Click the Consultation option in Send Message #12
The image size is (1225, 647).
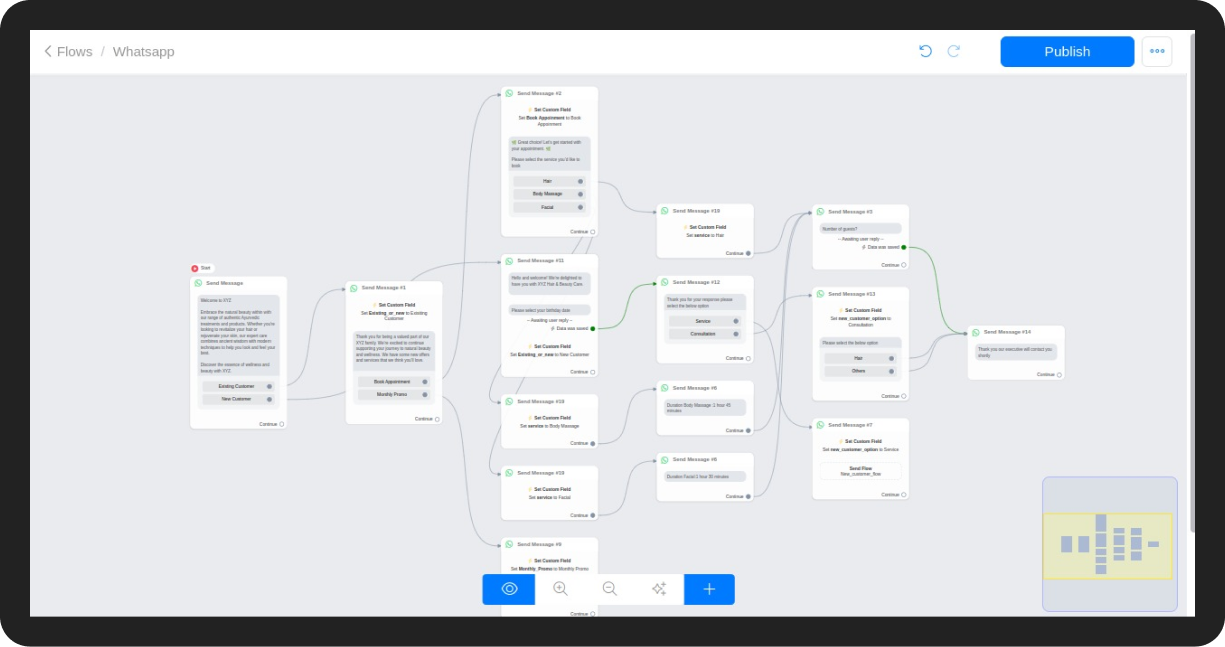pos(704,334)
